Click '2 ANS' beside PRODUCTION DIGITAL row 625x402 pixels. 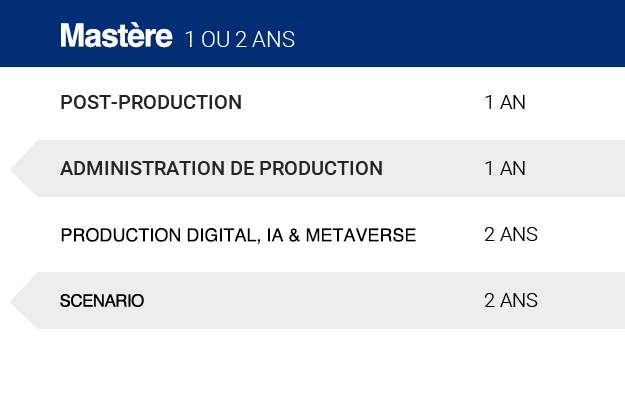511,234
